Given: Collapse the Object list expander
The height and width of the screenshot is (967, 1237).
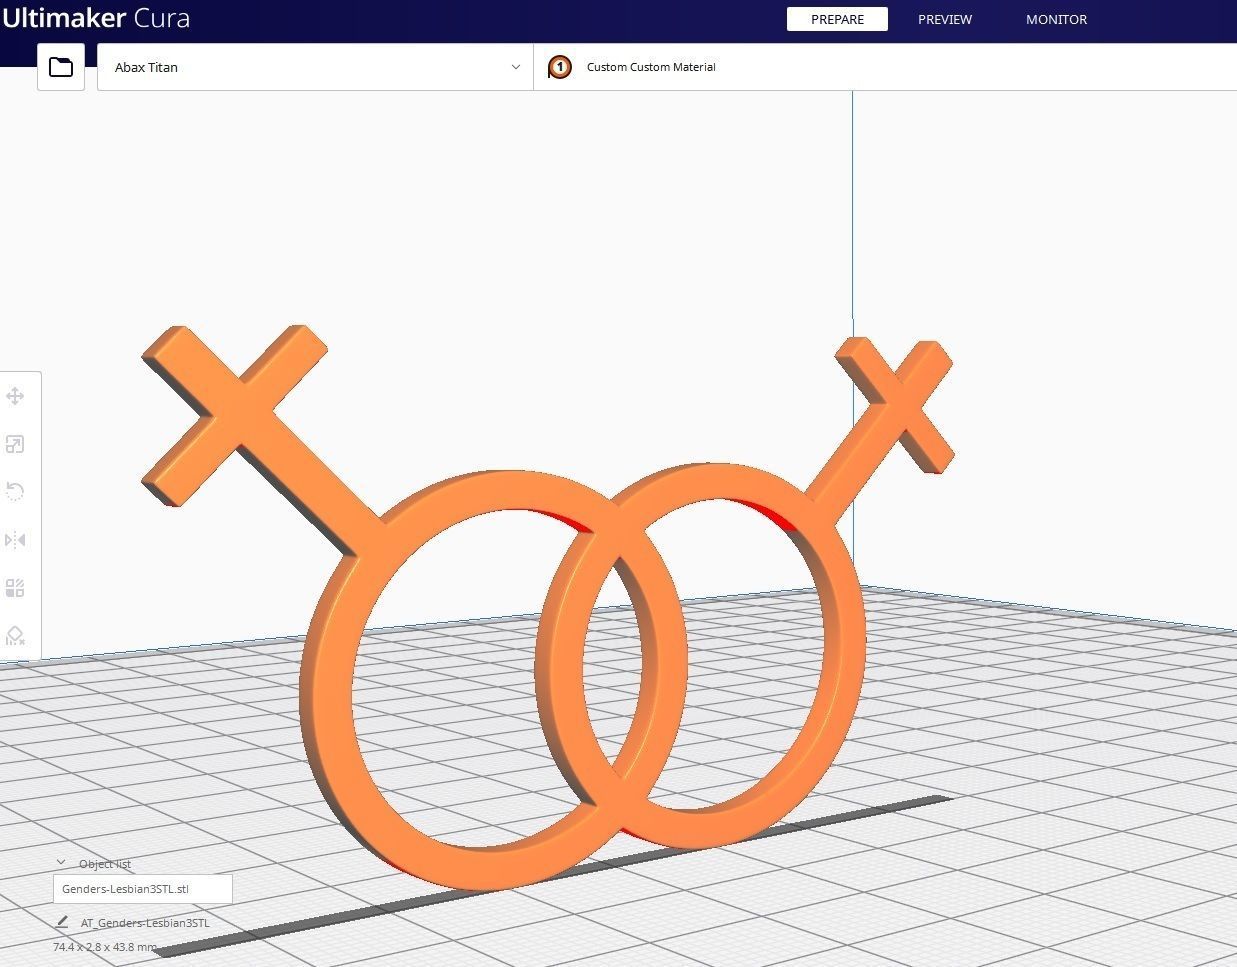Looking at the screenshot, I should pyautogui.click(x=61, y=863).
